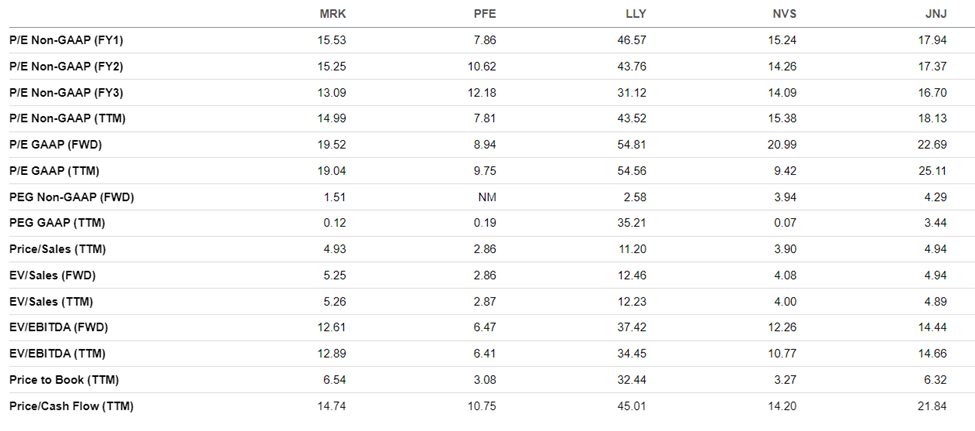975x431 pixels.
Task: Select the EV/Sales (FWD) row label
Action: click(x=52, y=276)
